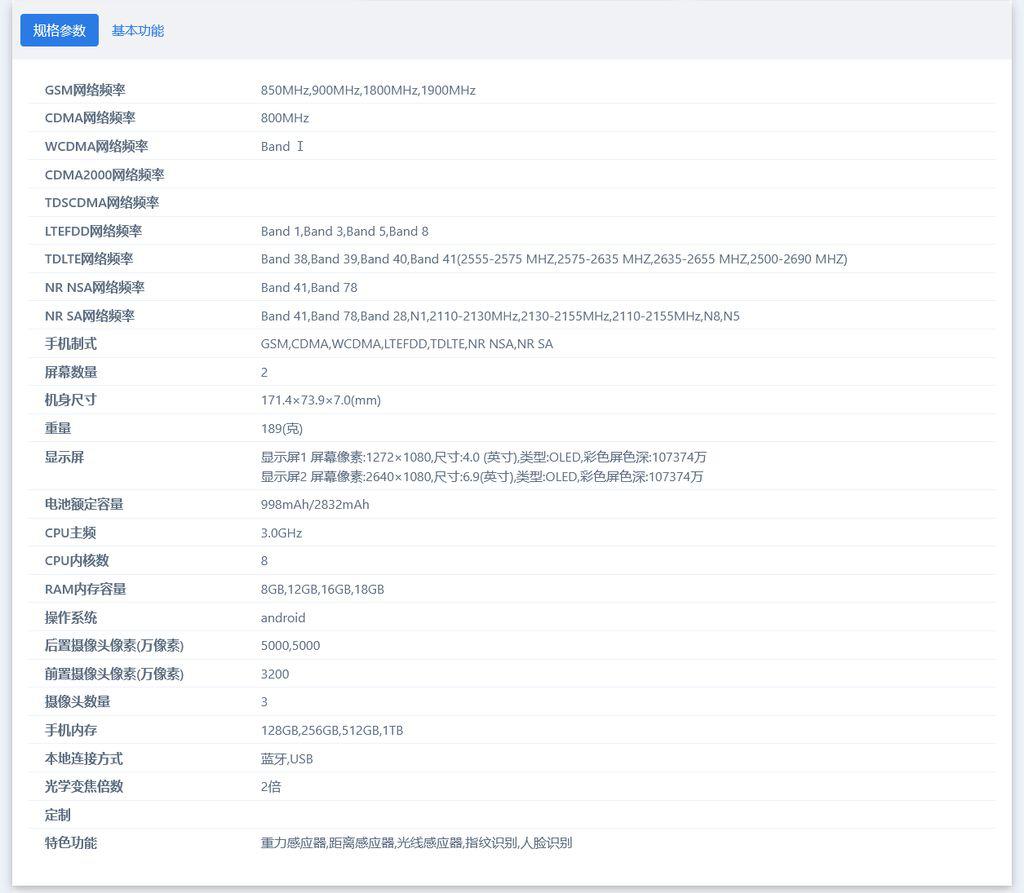1024x893 pixels.
Task: Click the CPU主频 value 3.0GHz
Action: 281,533
